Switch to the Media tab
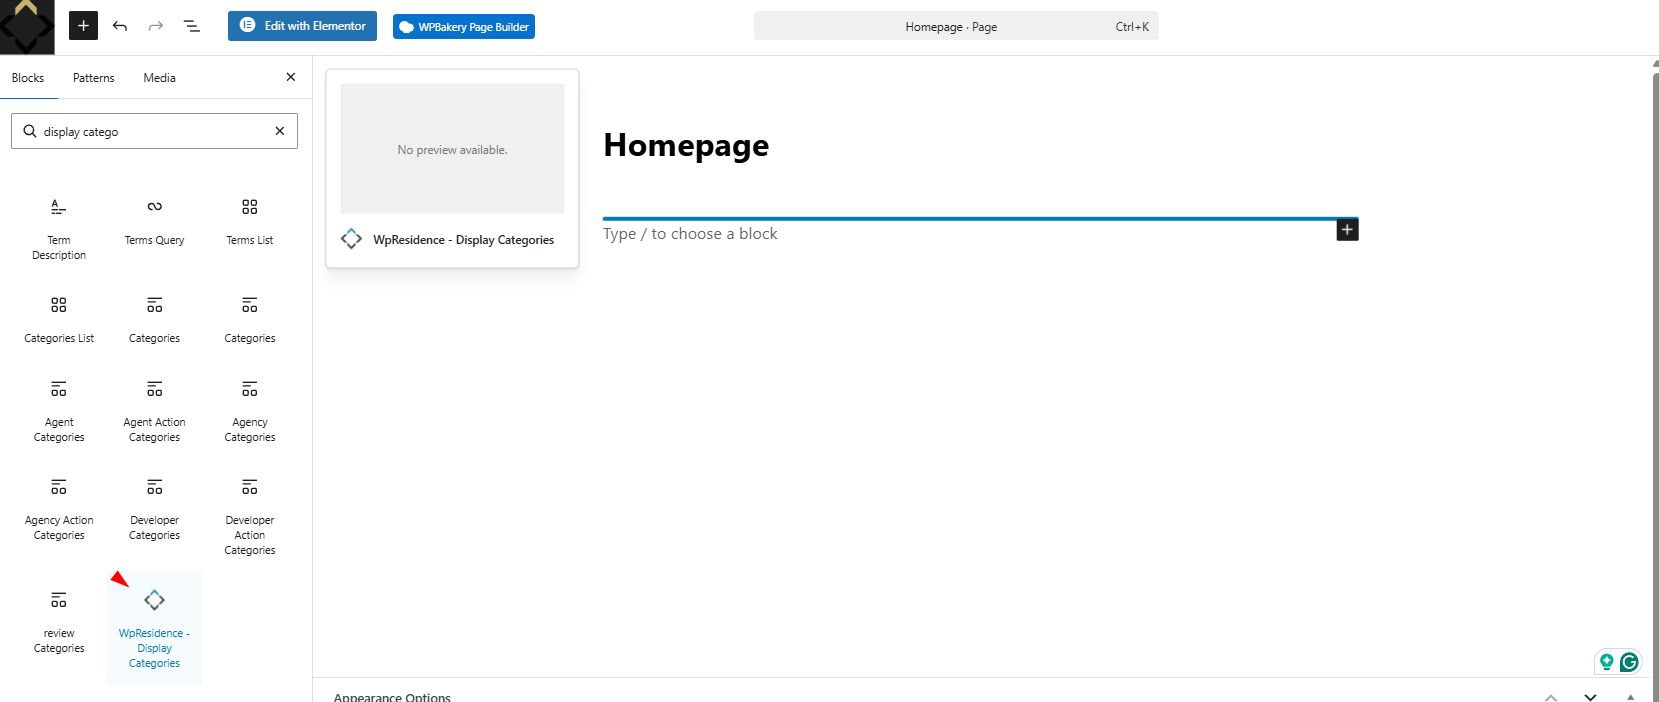The width and height of the screenshot is (1659, 702). click(x=159, y=78)
